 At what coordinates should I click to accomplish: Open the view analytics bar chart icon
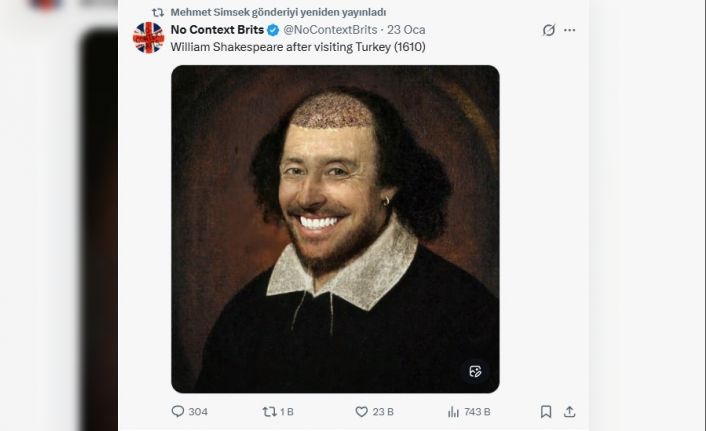453,411
